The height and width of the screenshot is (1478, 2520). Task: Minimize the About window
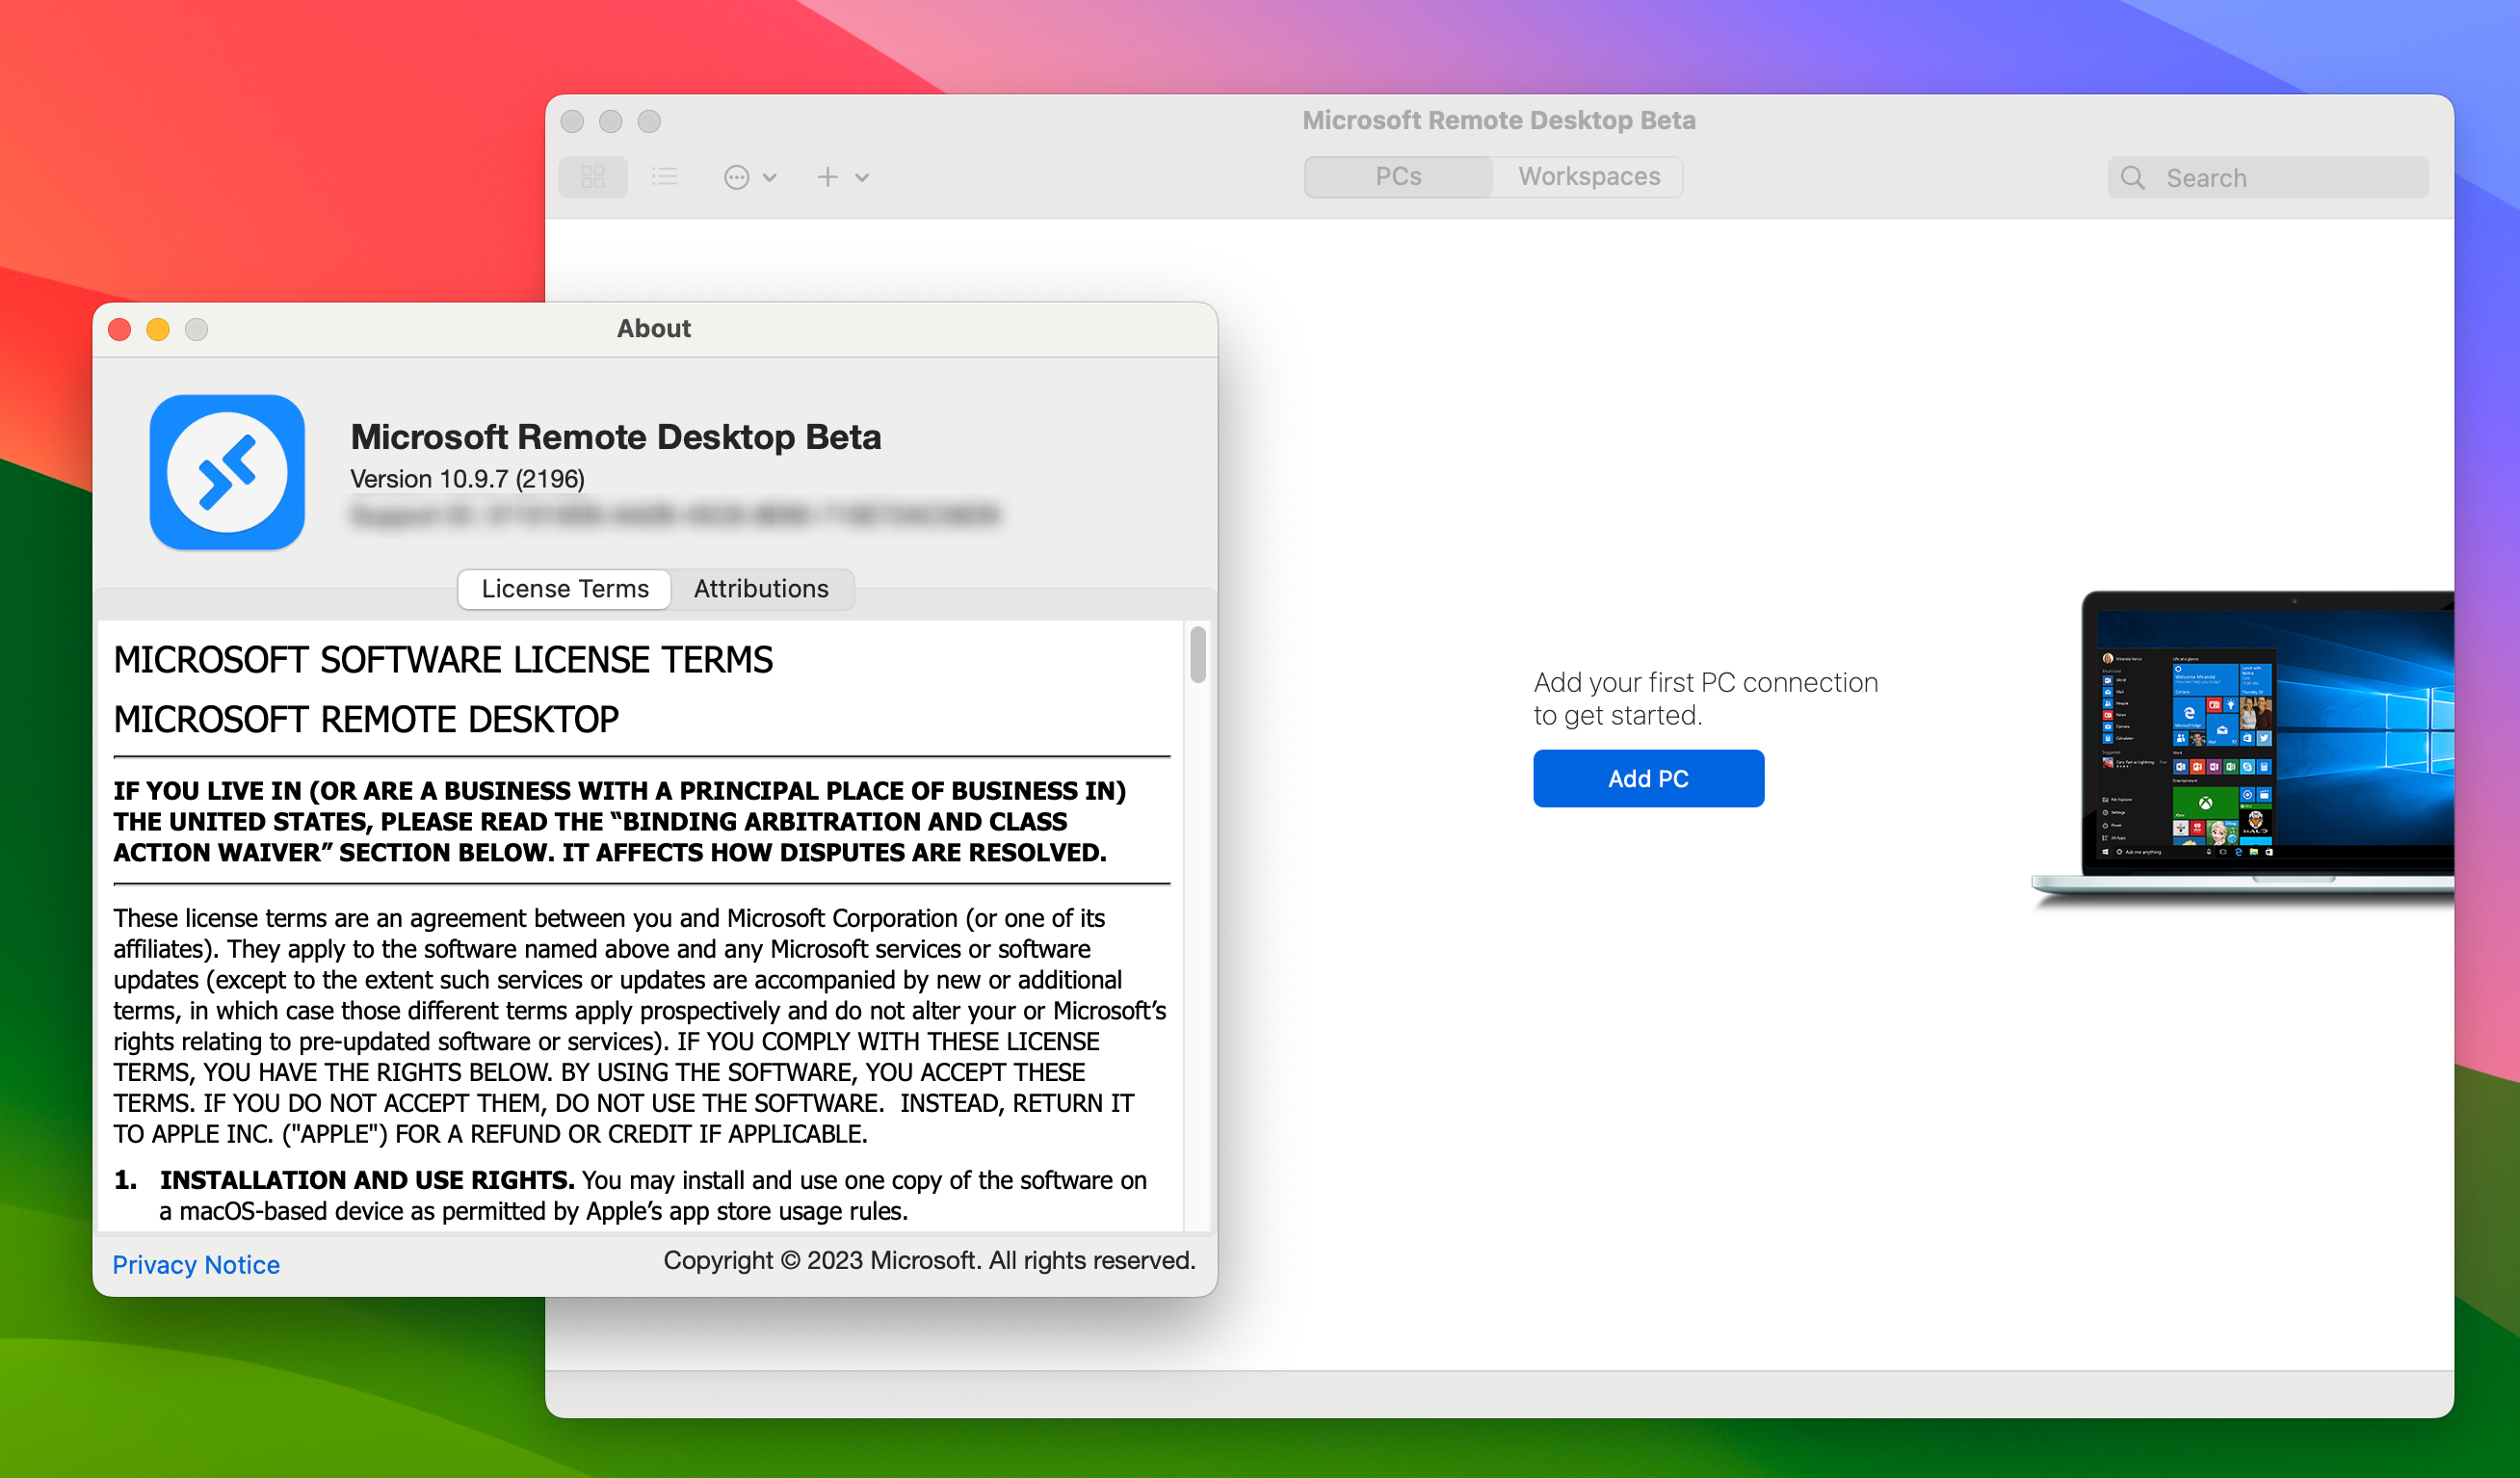coord(158,329)
